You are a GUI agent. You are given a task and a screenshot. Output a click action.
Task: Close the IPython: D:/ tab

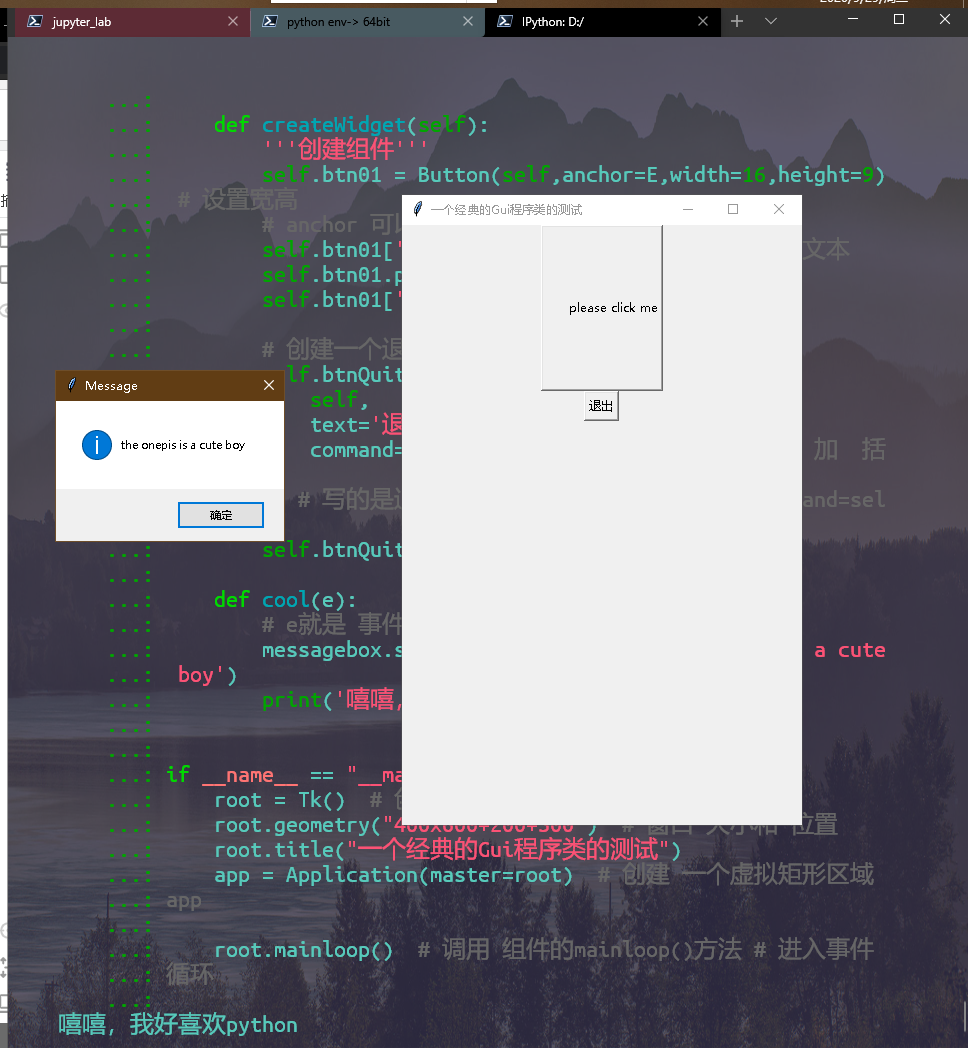tap(703, 21)
